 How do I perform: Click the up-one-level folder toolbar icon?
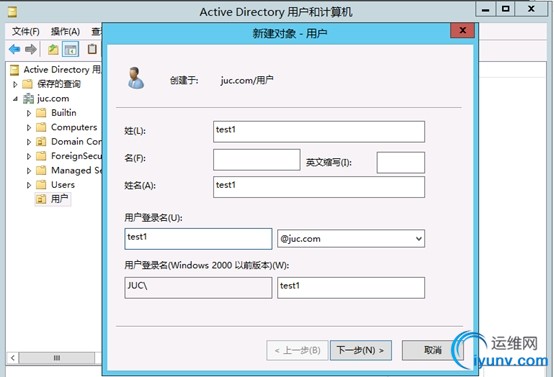pyautogui.click(x=53, y=49)
